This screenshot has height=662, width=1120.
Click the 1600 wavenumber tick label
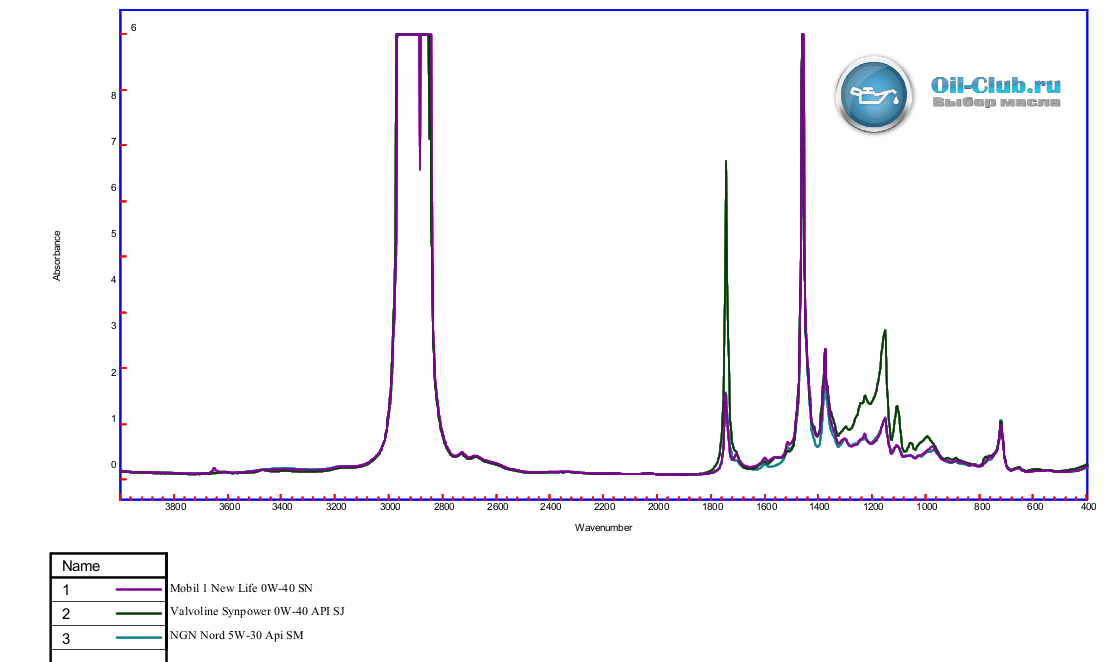(x=766, y=507)
